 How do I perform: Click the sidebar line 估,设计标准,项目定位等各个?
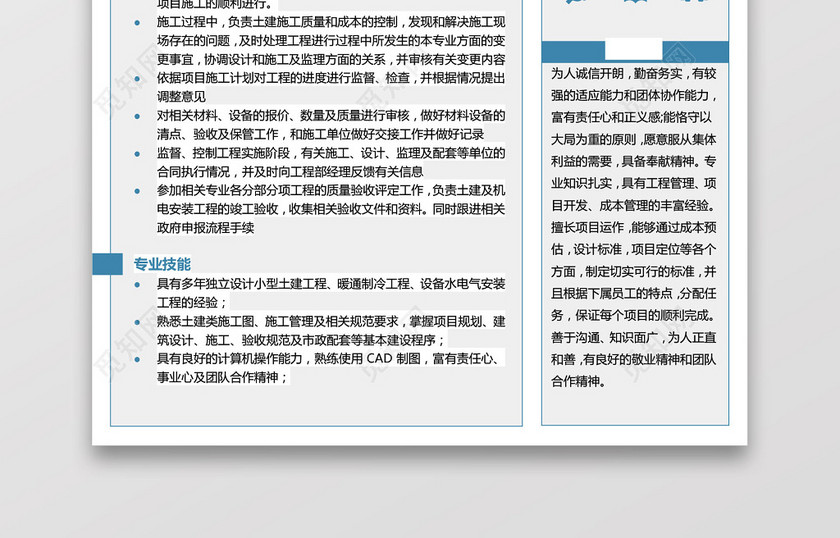(x=634, y=249)
